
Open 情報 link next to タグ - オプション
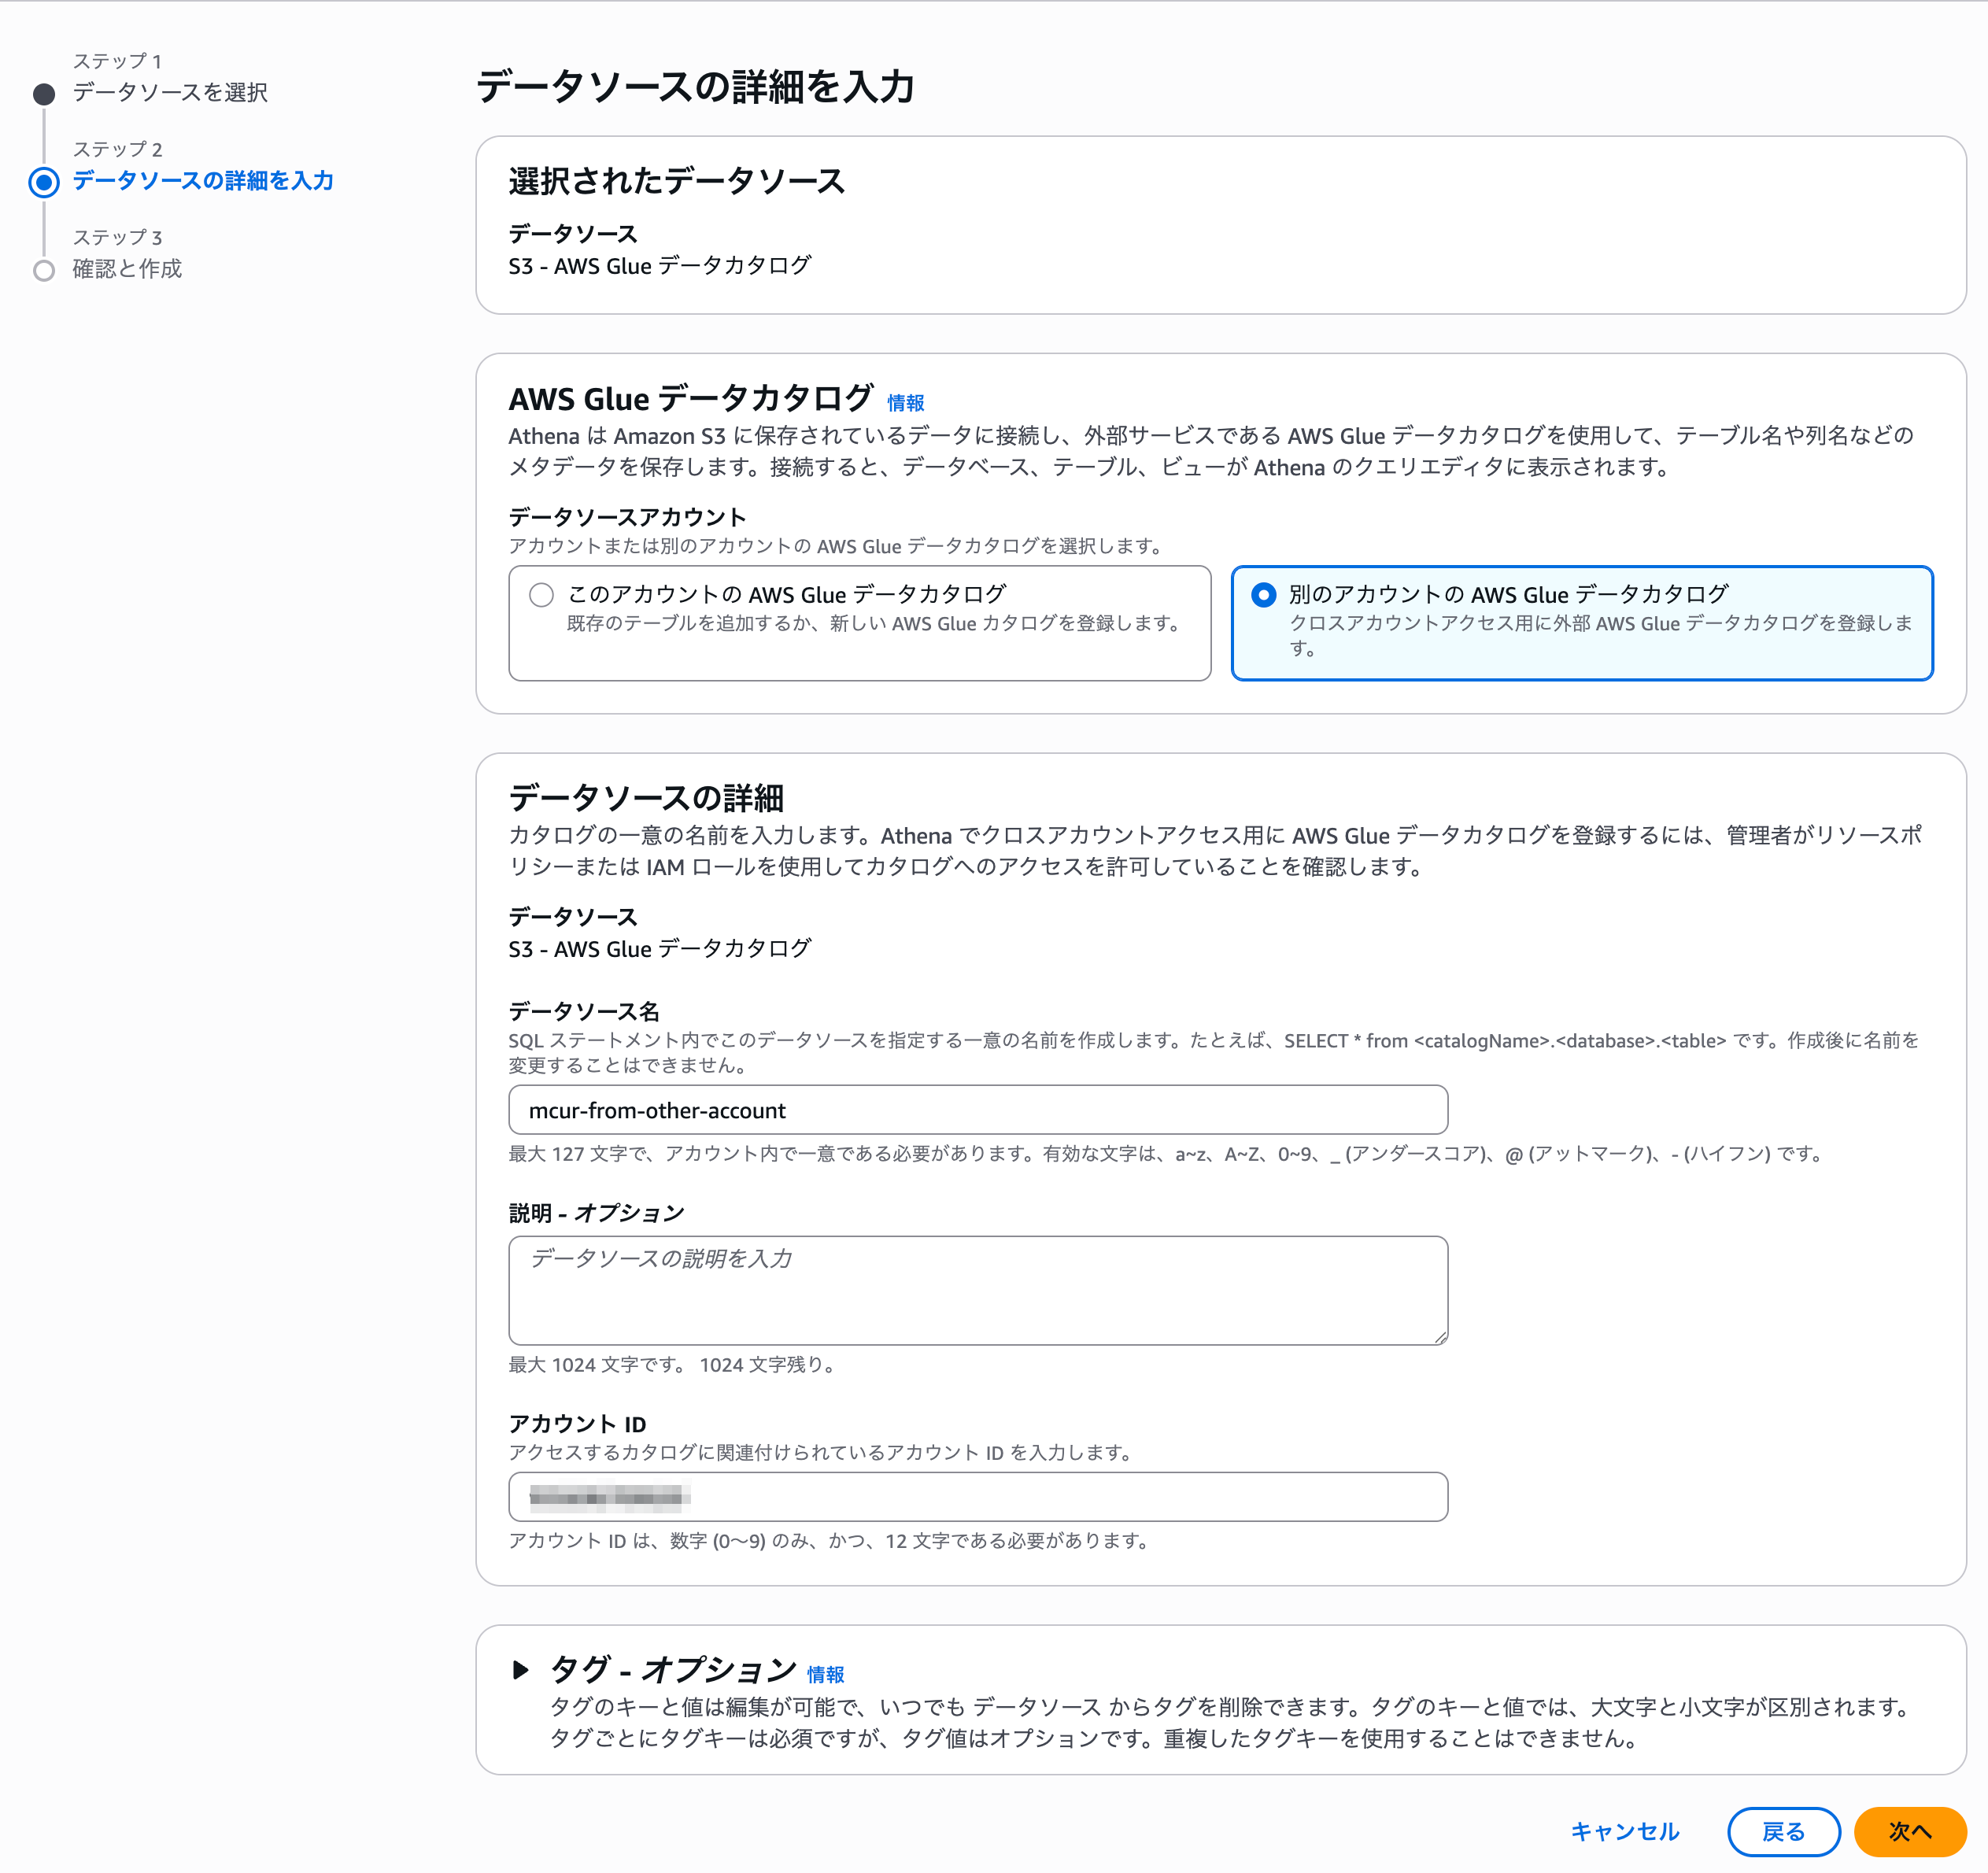(x=825, y=1674)
